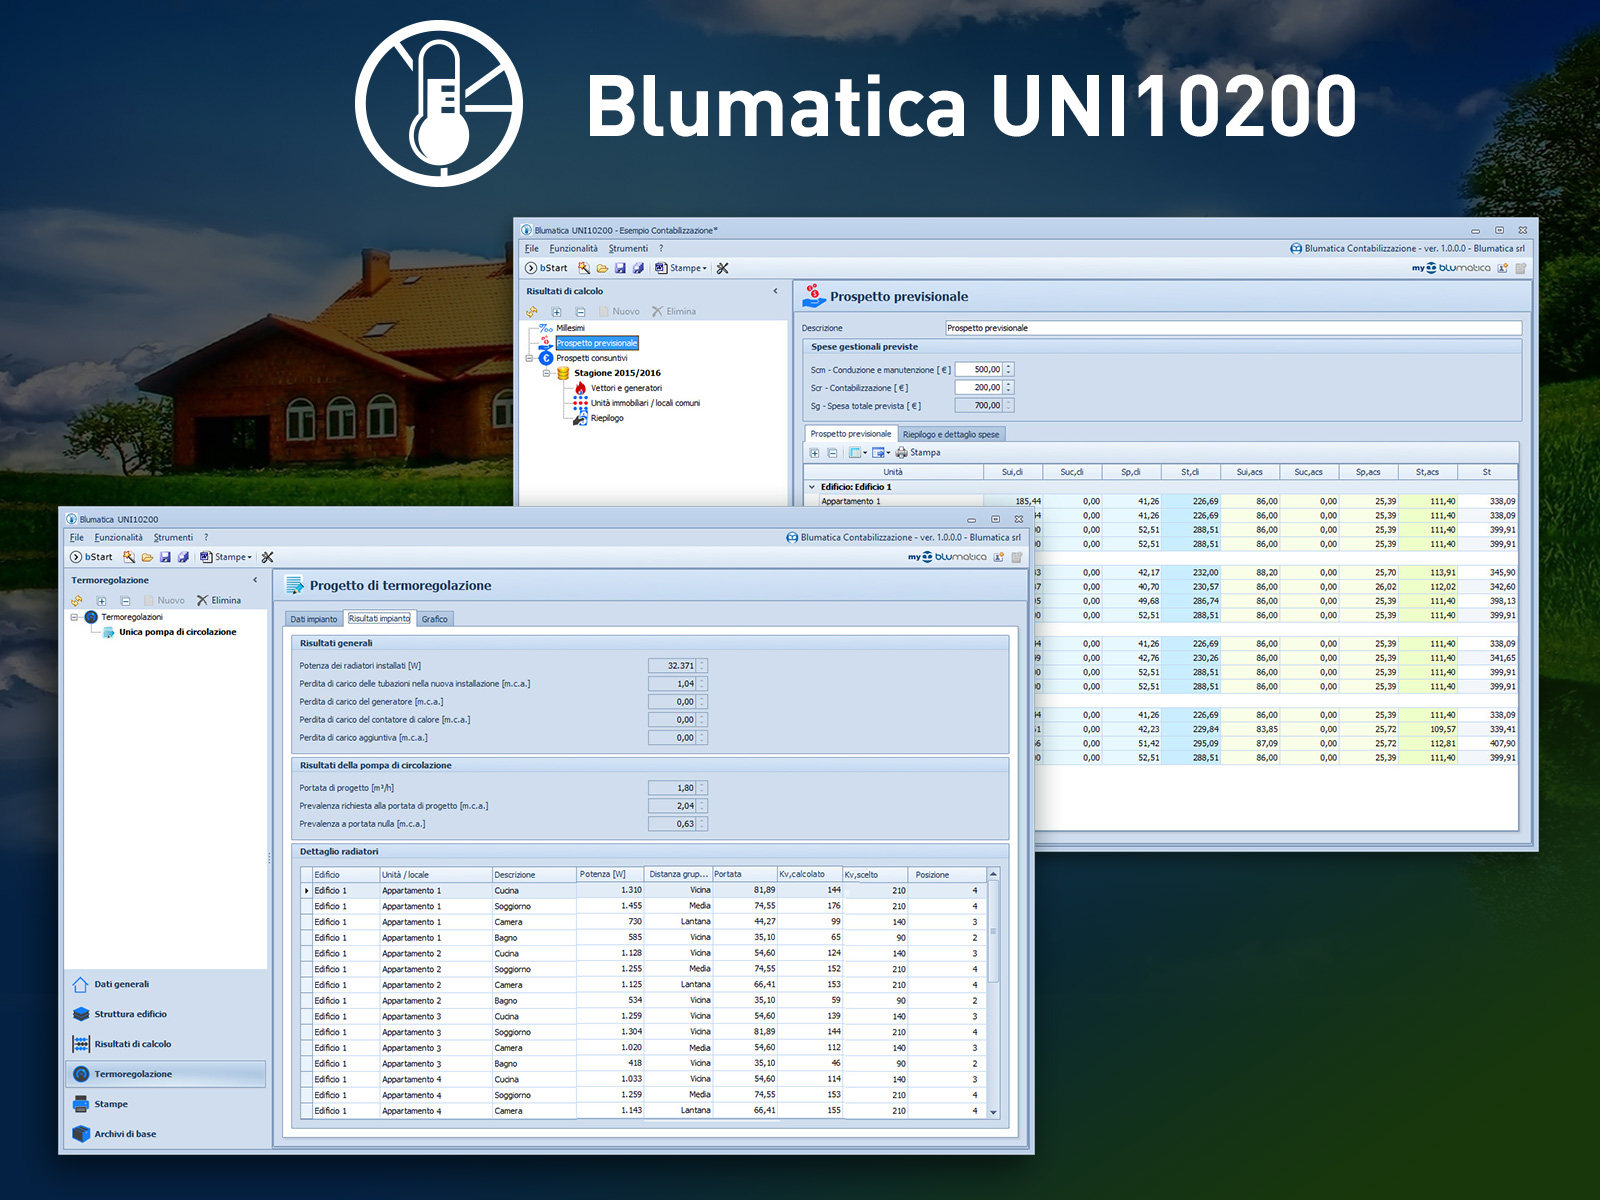1600x1200 pixels.
Task: Open the Riepilogo e dettaglio spese tab
Action: [x=950, y=434]
